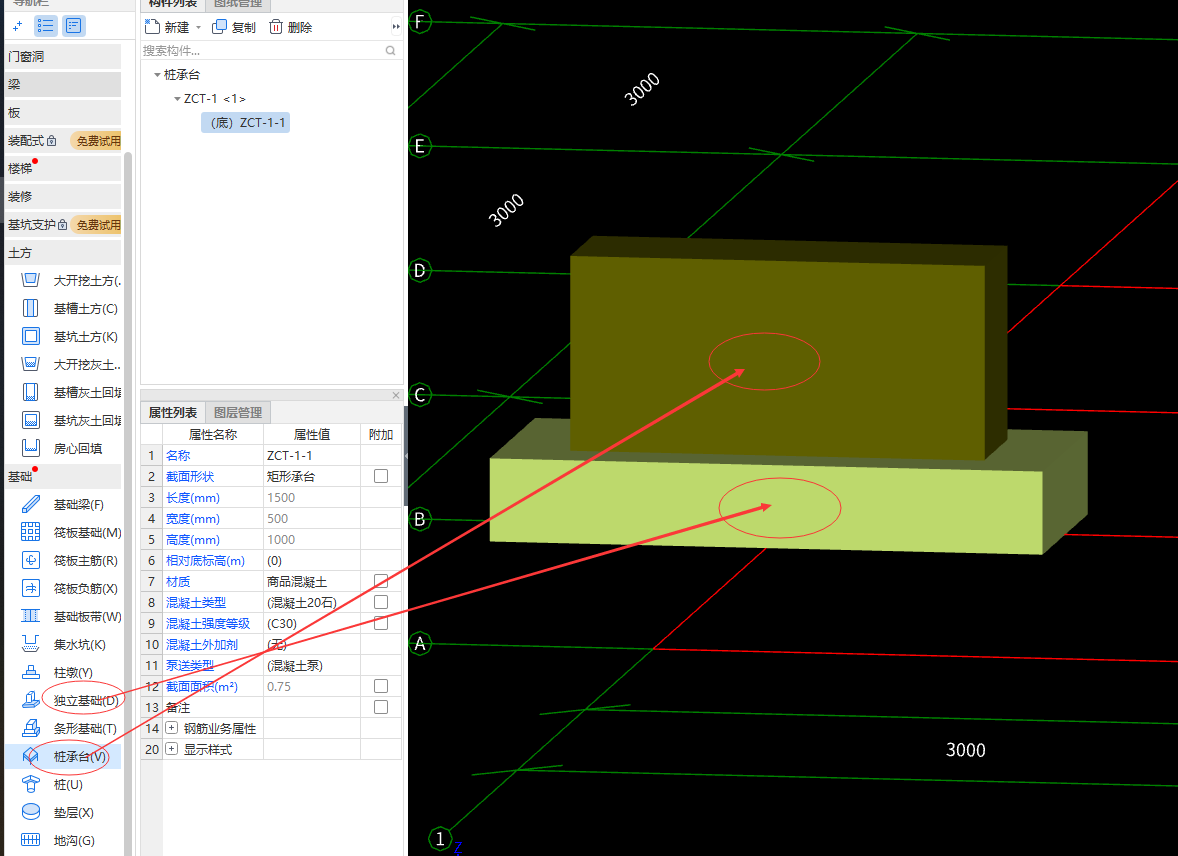This screenshot has width=1178, height=856.
Task: Click the add (plus) navigation icon
Action: point(17,26)
